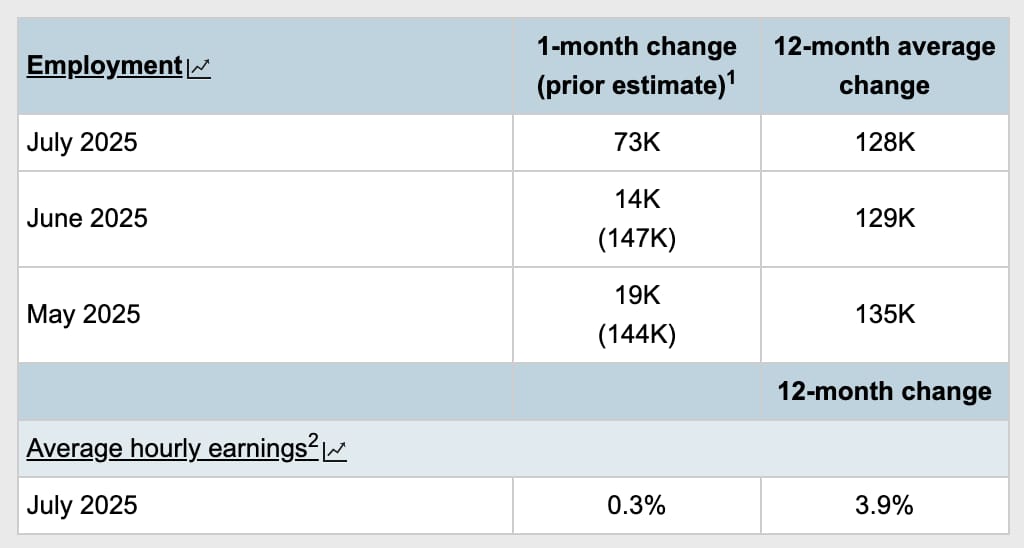Open the Employment link in table header
Image resolution: width=1024 pixels, height=548 pixels.
click(104, 66)
